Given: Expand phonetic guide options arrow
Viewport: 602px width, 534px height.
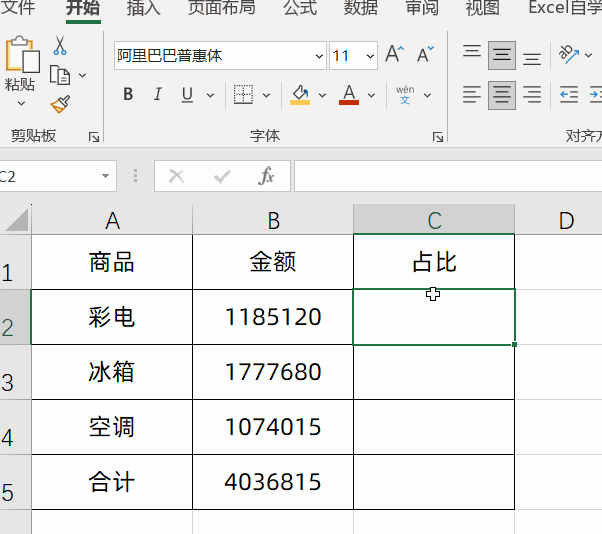Looking at the screenshot, I should tap(427, 95).
